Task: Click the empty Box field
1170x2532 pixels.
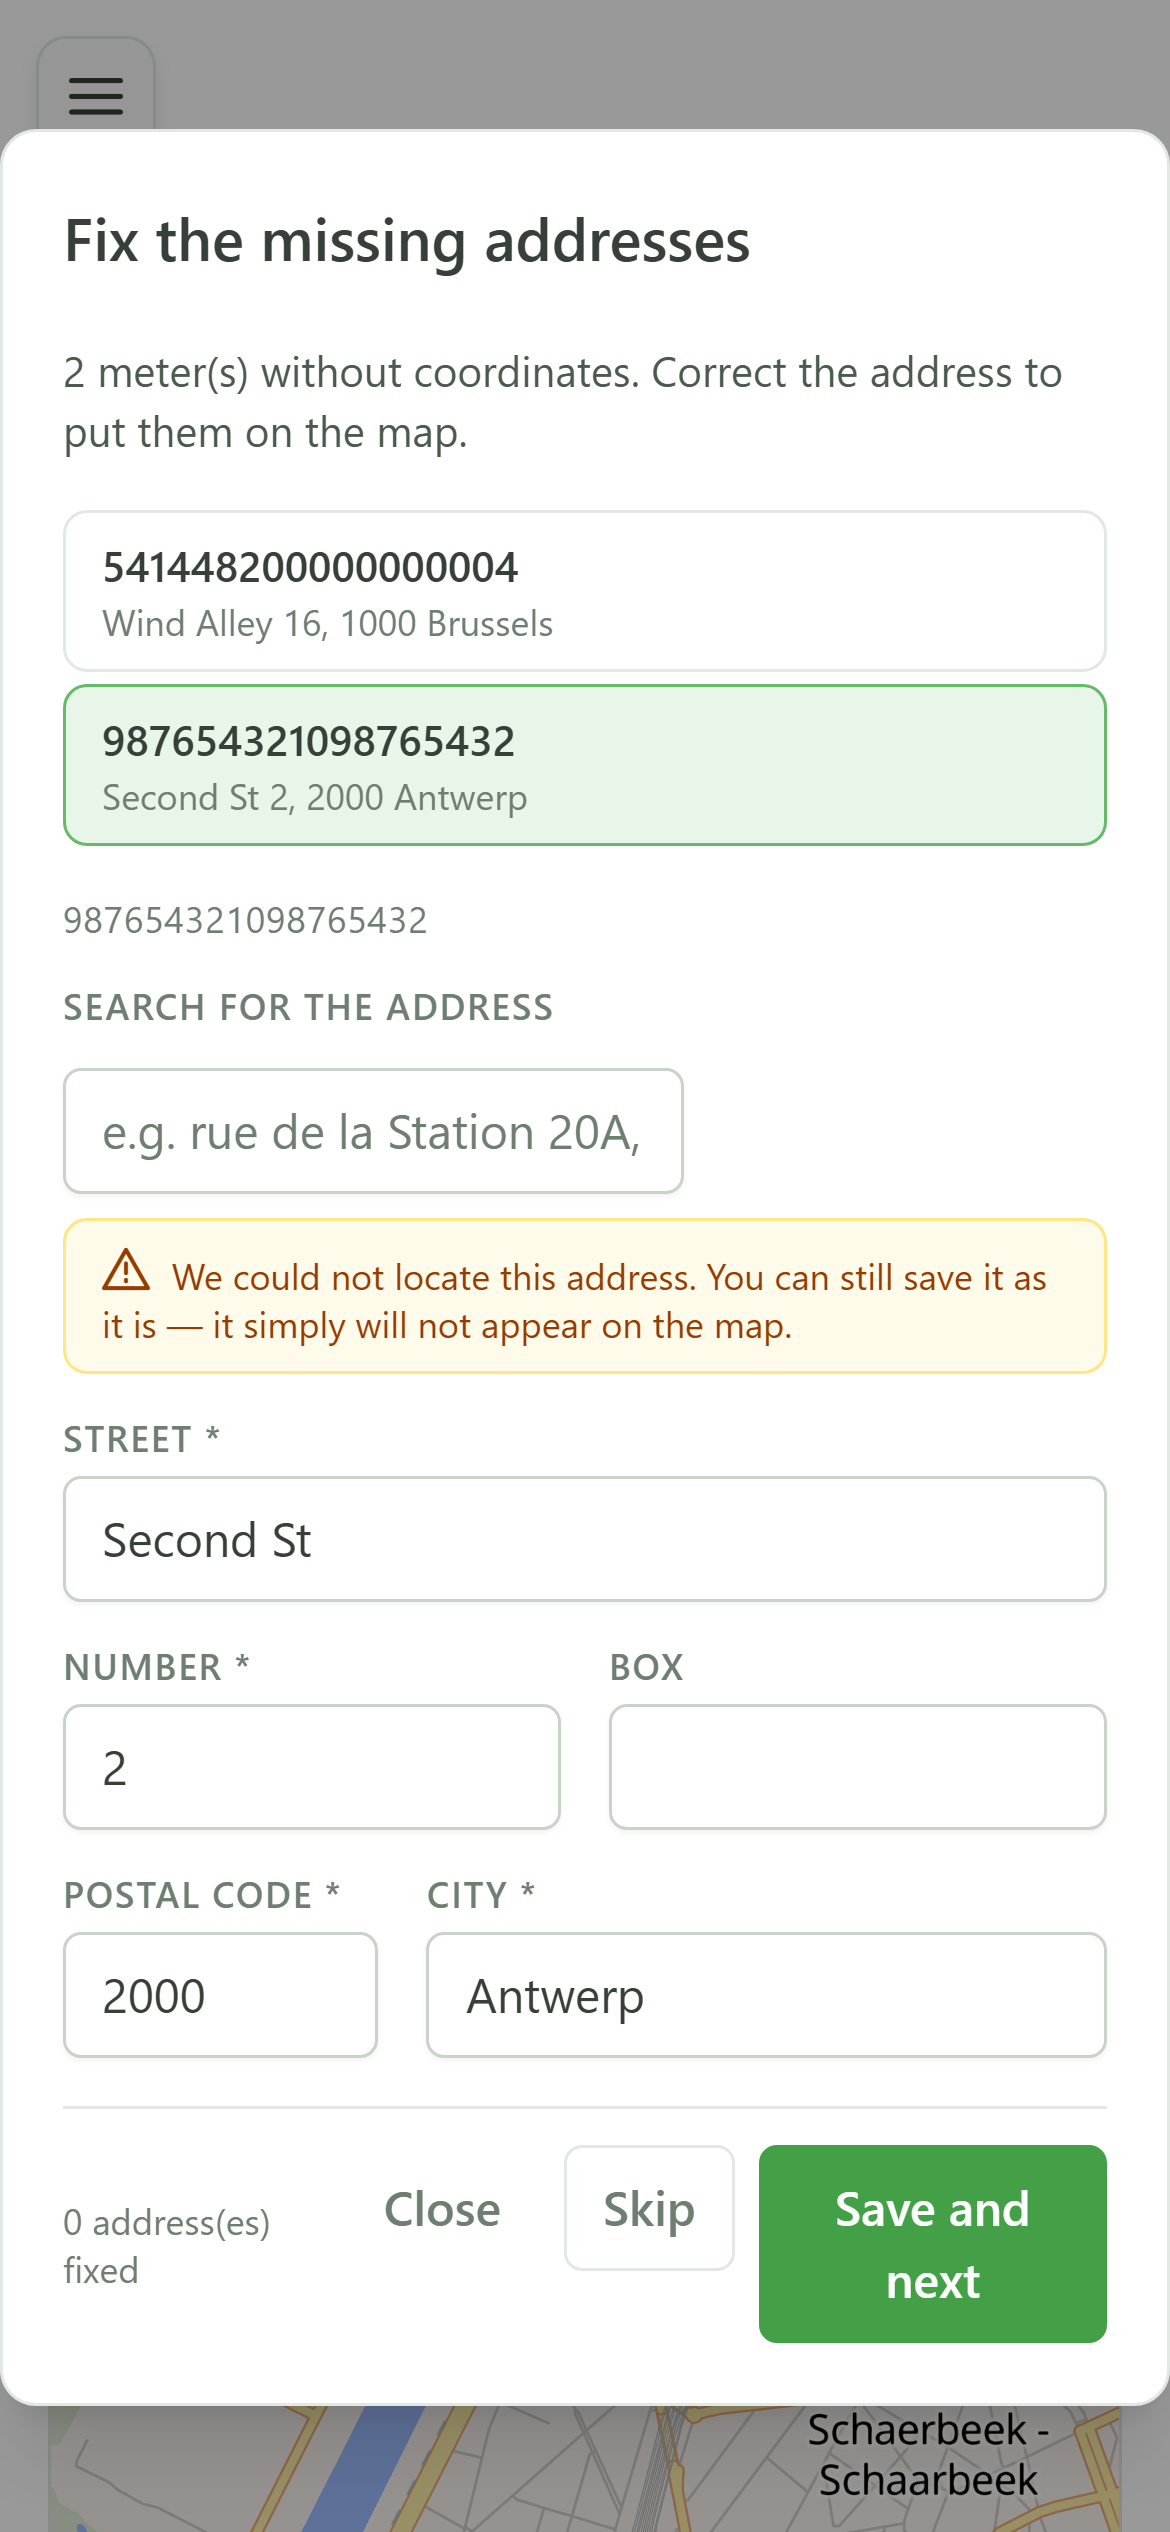Action: click(858, 1767)
